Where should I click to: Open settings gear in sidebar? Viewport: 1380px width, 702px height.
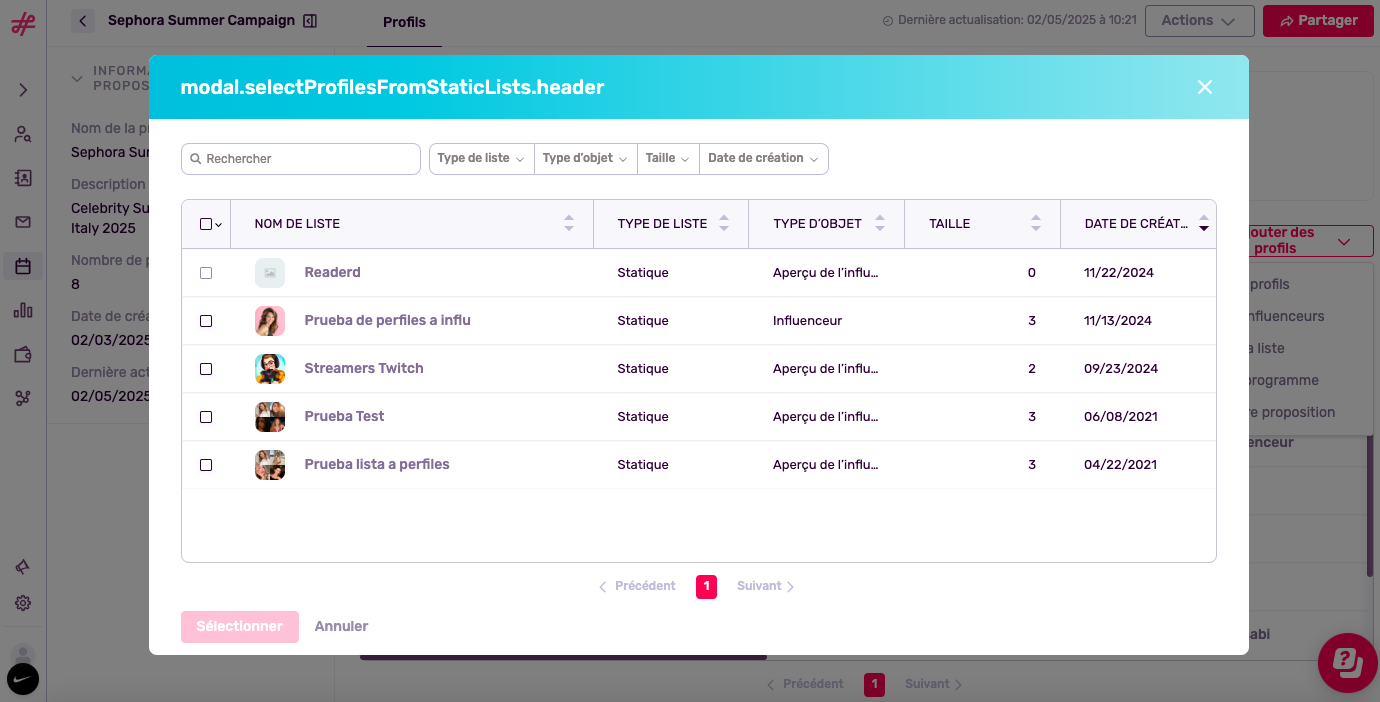(23, 603)
